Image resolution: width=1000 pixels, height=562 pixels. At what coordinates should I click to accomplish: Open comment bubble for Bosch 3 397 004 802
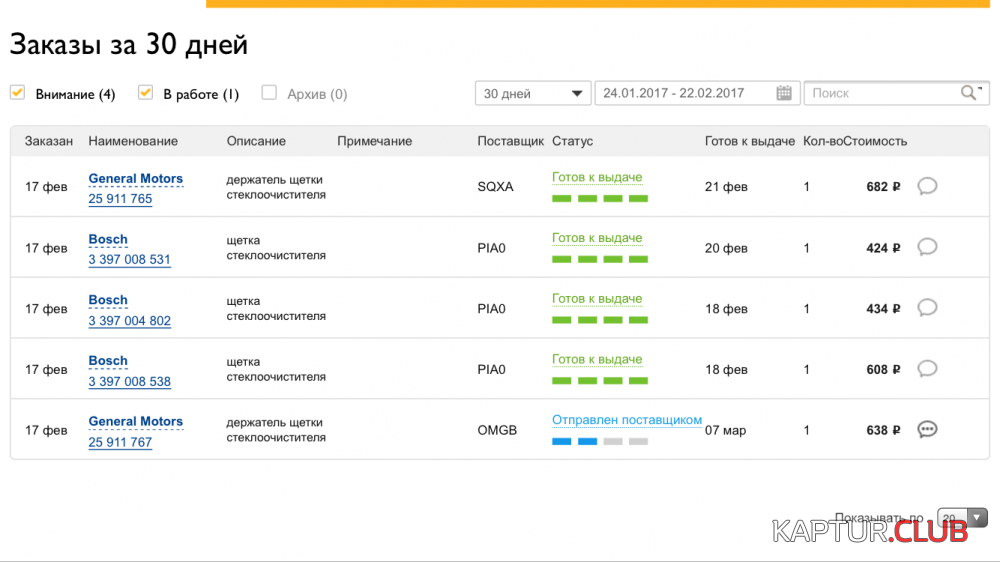coord(927,307)
